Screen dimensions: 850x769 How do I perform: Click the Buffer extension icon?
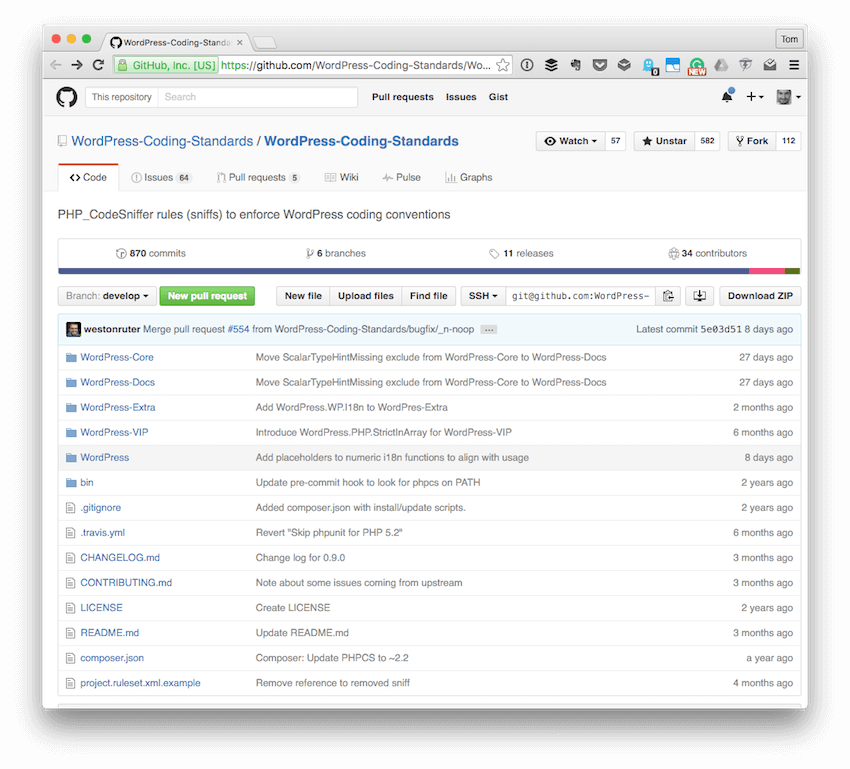tap(551, 65)
